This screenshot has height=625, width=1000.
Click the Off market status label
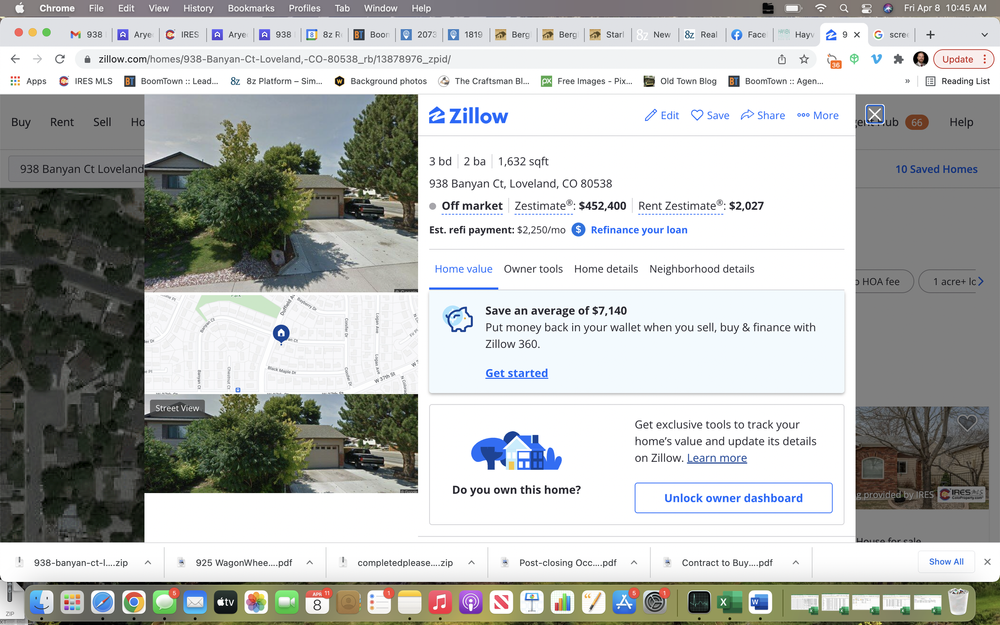(472, 206)
